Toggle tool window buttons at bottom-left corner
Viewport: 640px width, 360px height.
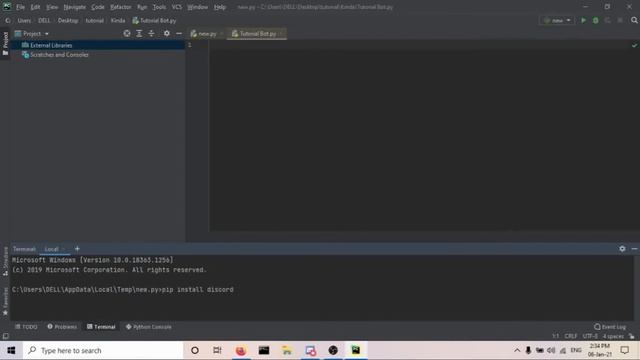[6, 336]
